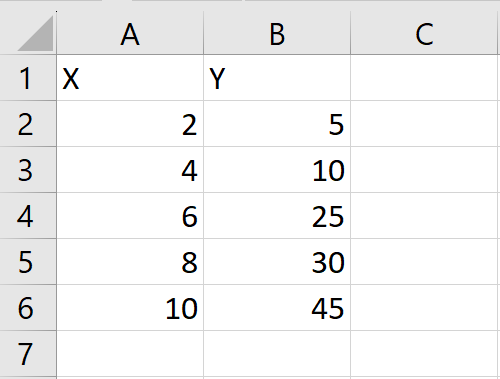Image resolution: width=500 pixels, height=379 pixels.
Task: Select row 4 header
Action: pyautogui.click(x=28, y=216)
